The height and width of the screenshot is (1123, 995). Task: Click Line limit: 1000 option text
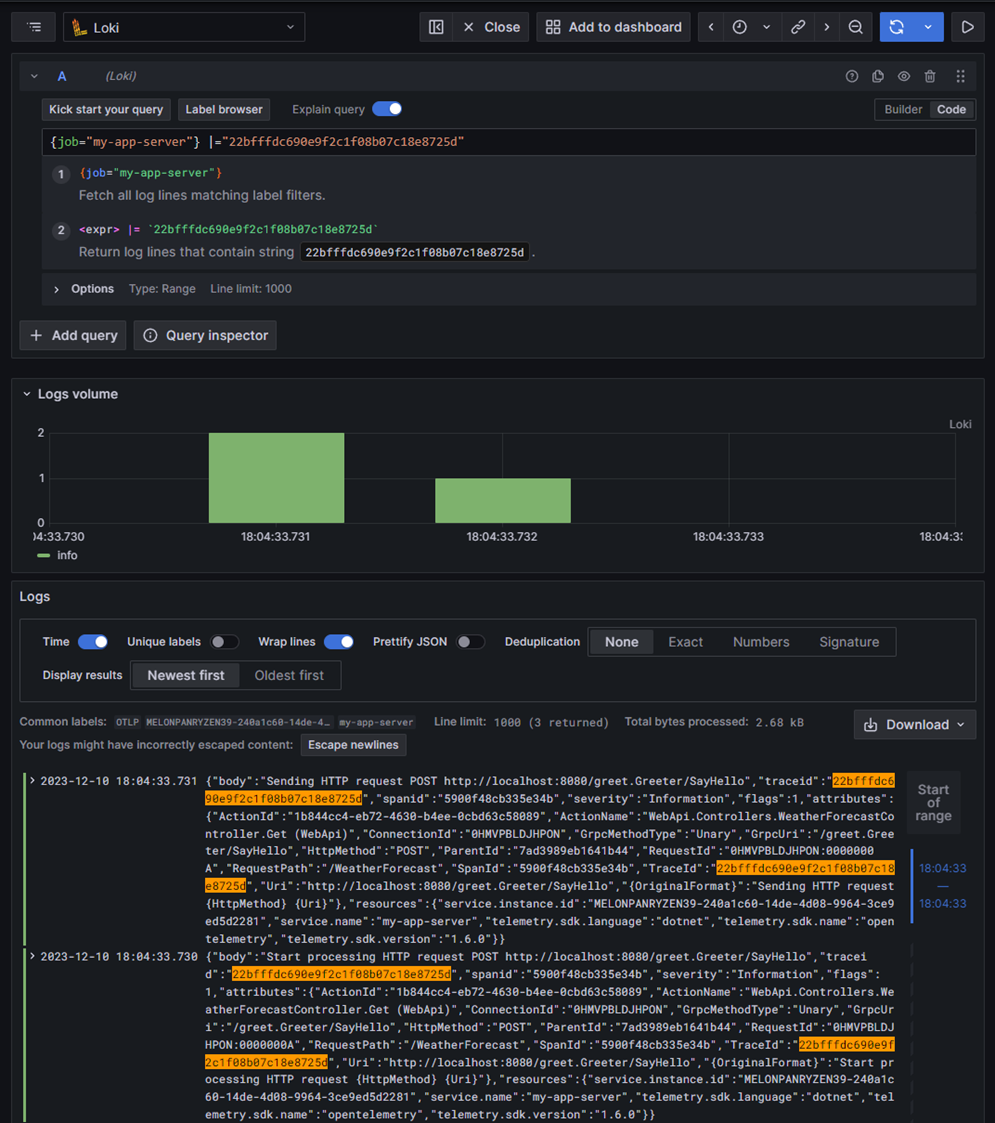tap(251, 289)
